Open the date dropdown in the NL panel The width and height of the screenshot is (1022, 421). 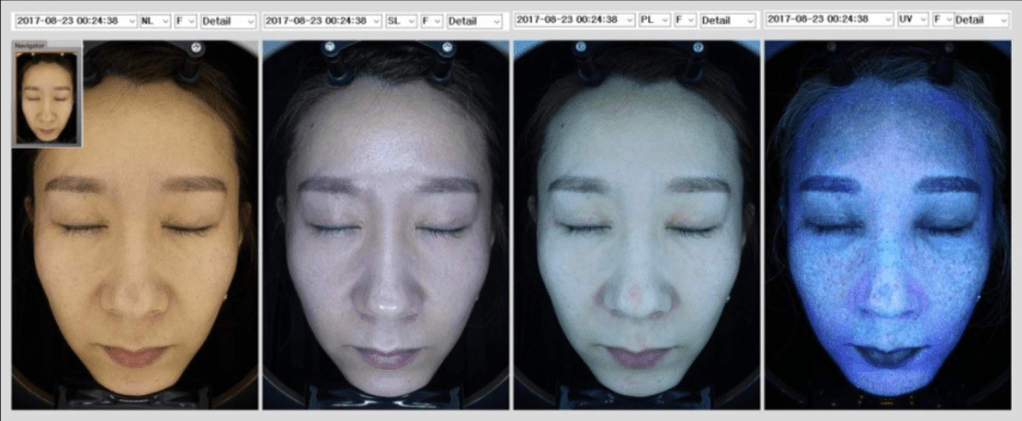75,20
